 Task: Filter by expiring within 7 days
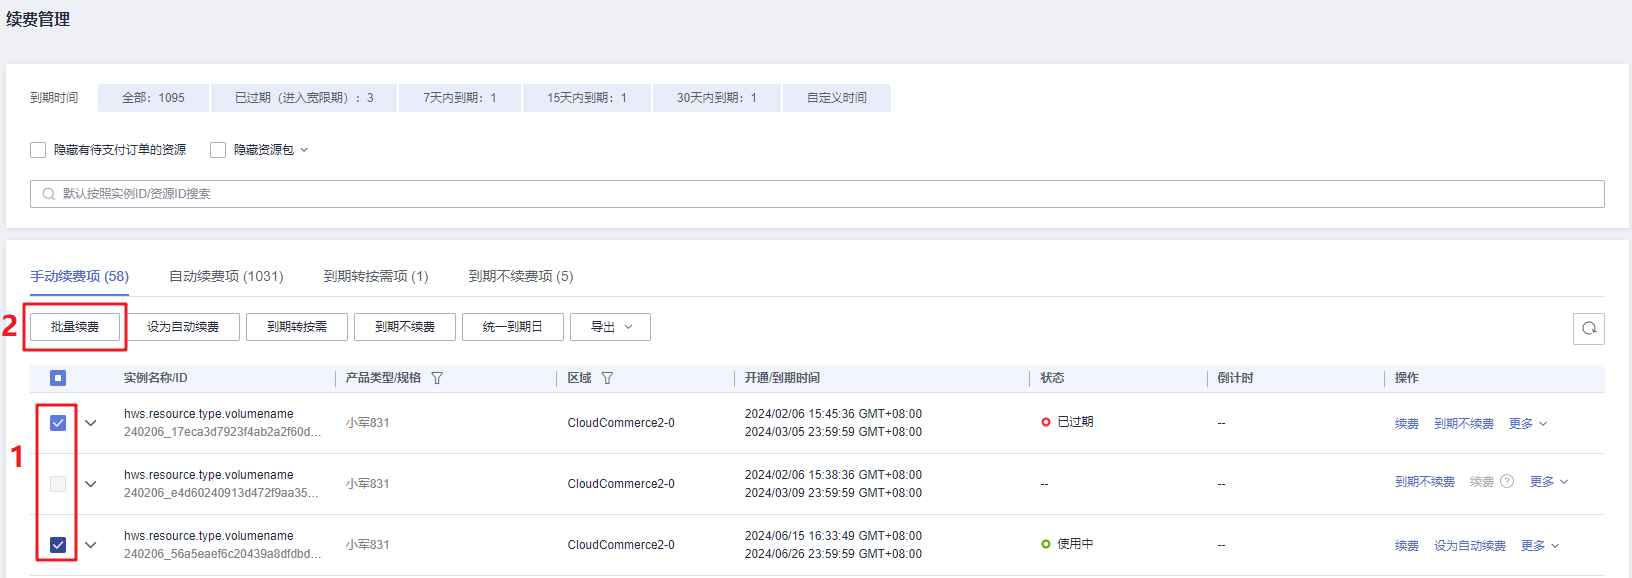(459, 98)
